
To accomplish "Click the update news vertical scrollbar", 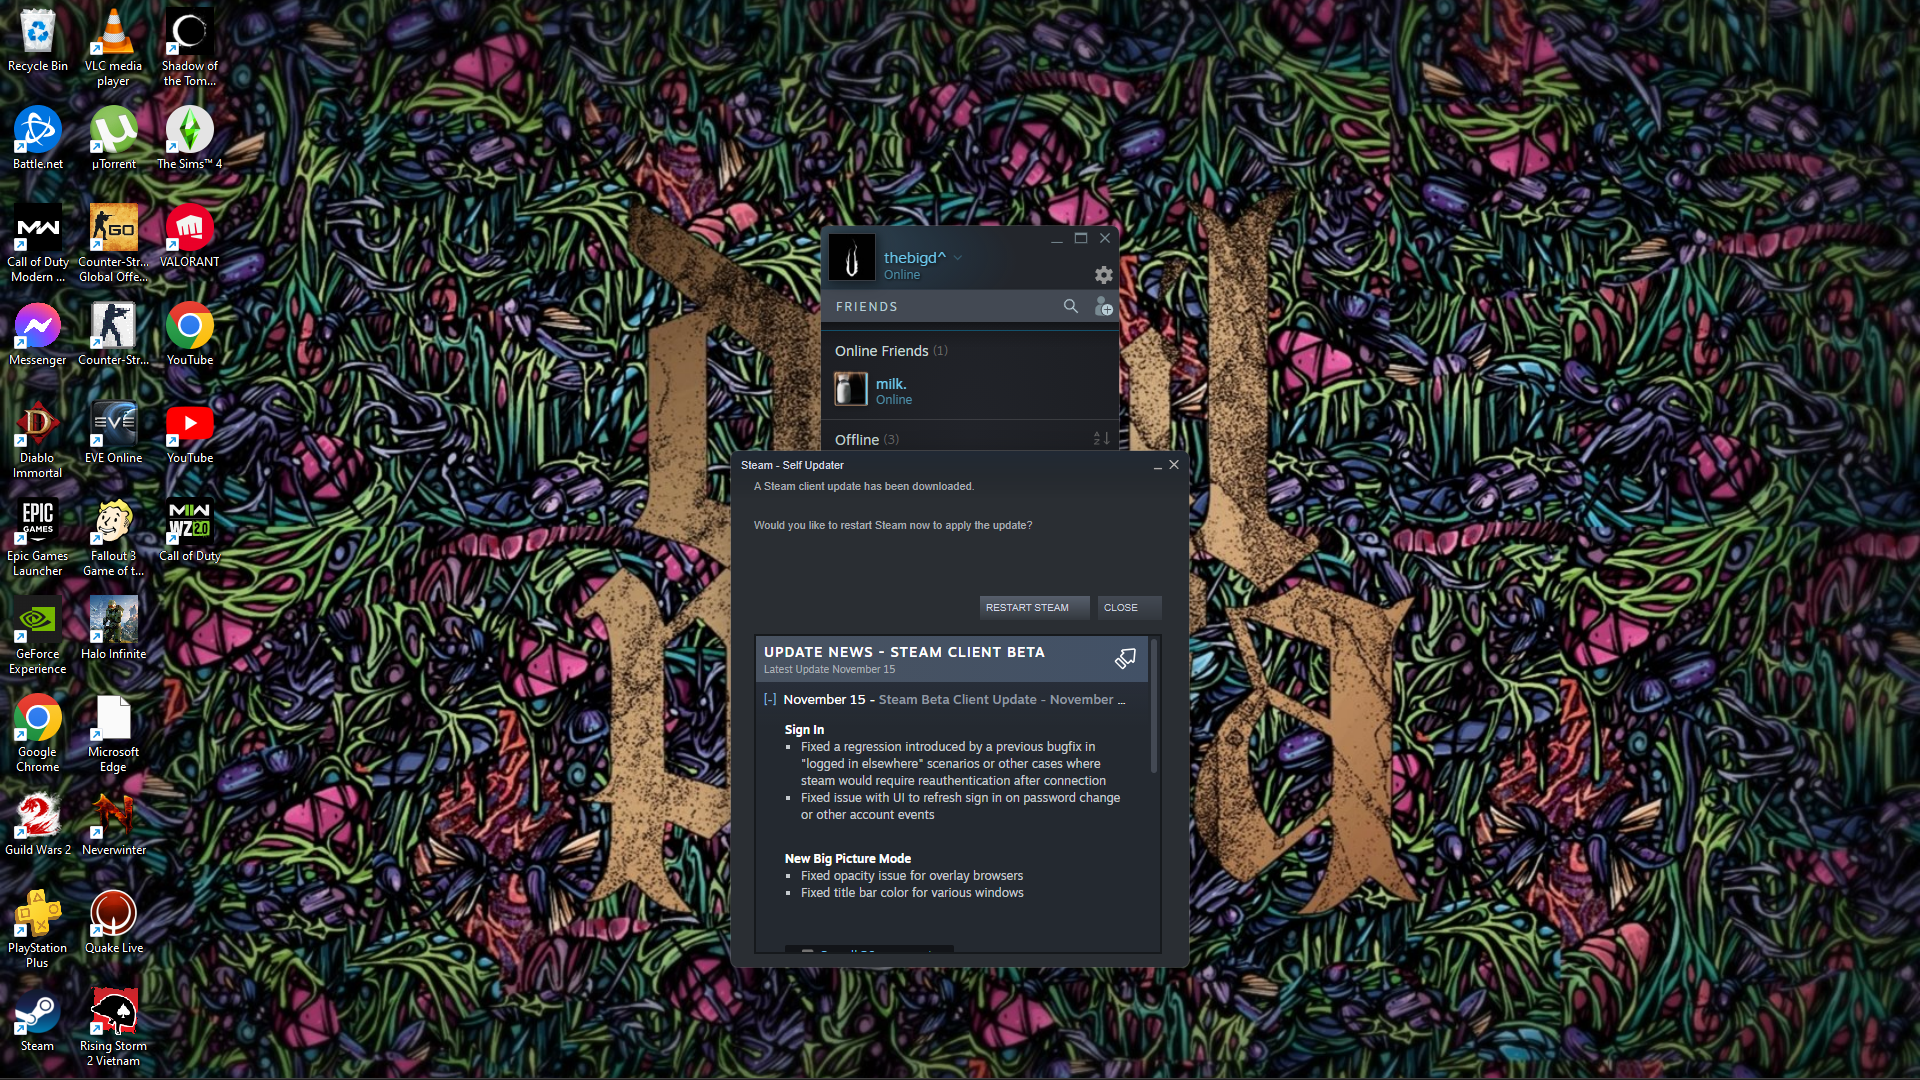I will coord(1154,706).
